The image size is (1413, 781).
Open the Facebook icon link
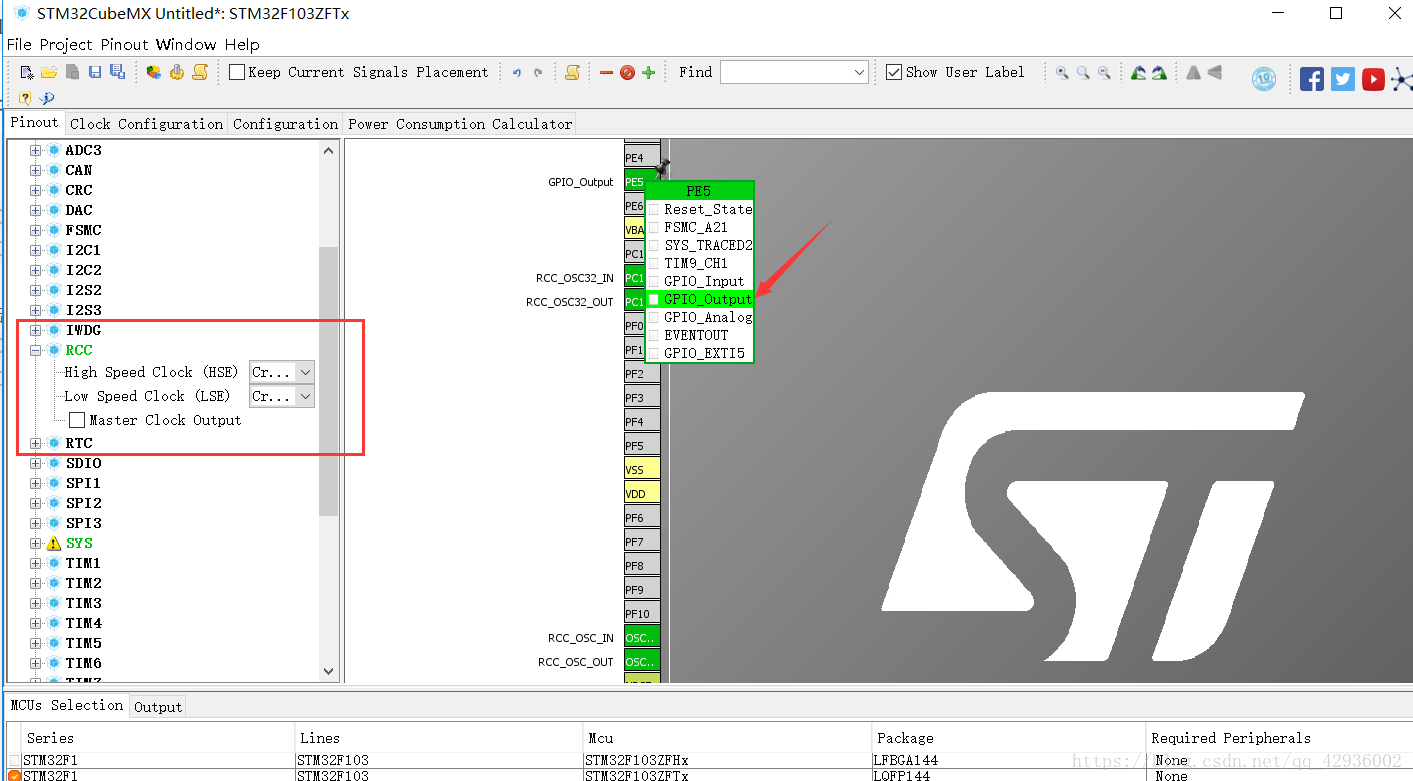point(1311,79)
